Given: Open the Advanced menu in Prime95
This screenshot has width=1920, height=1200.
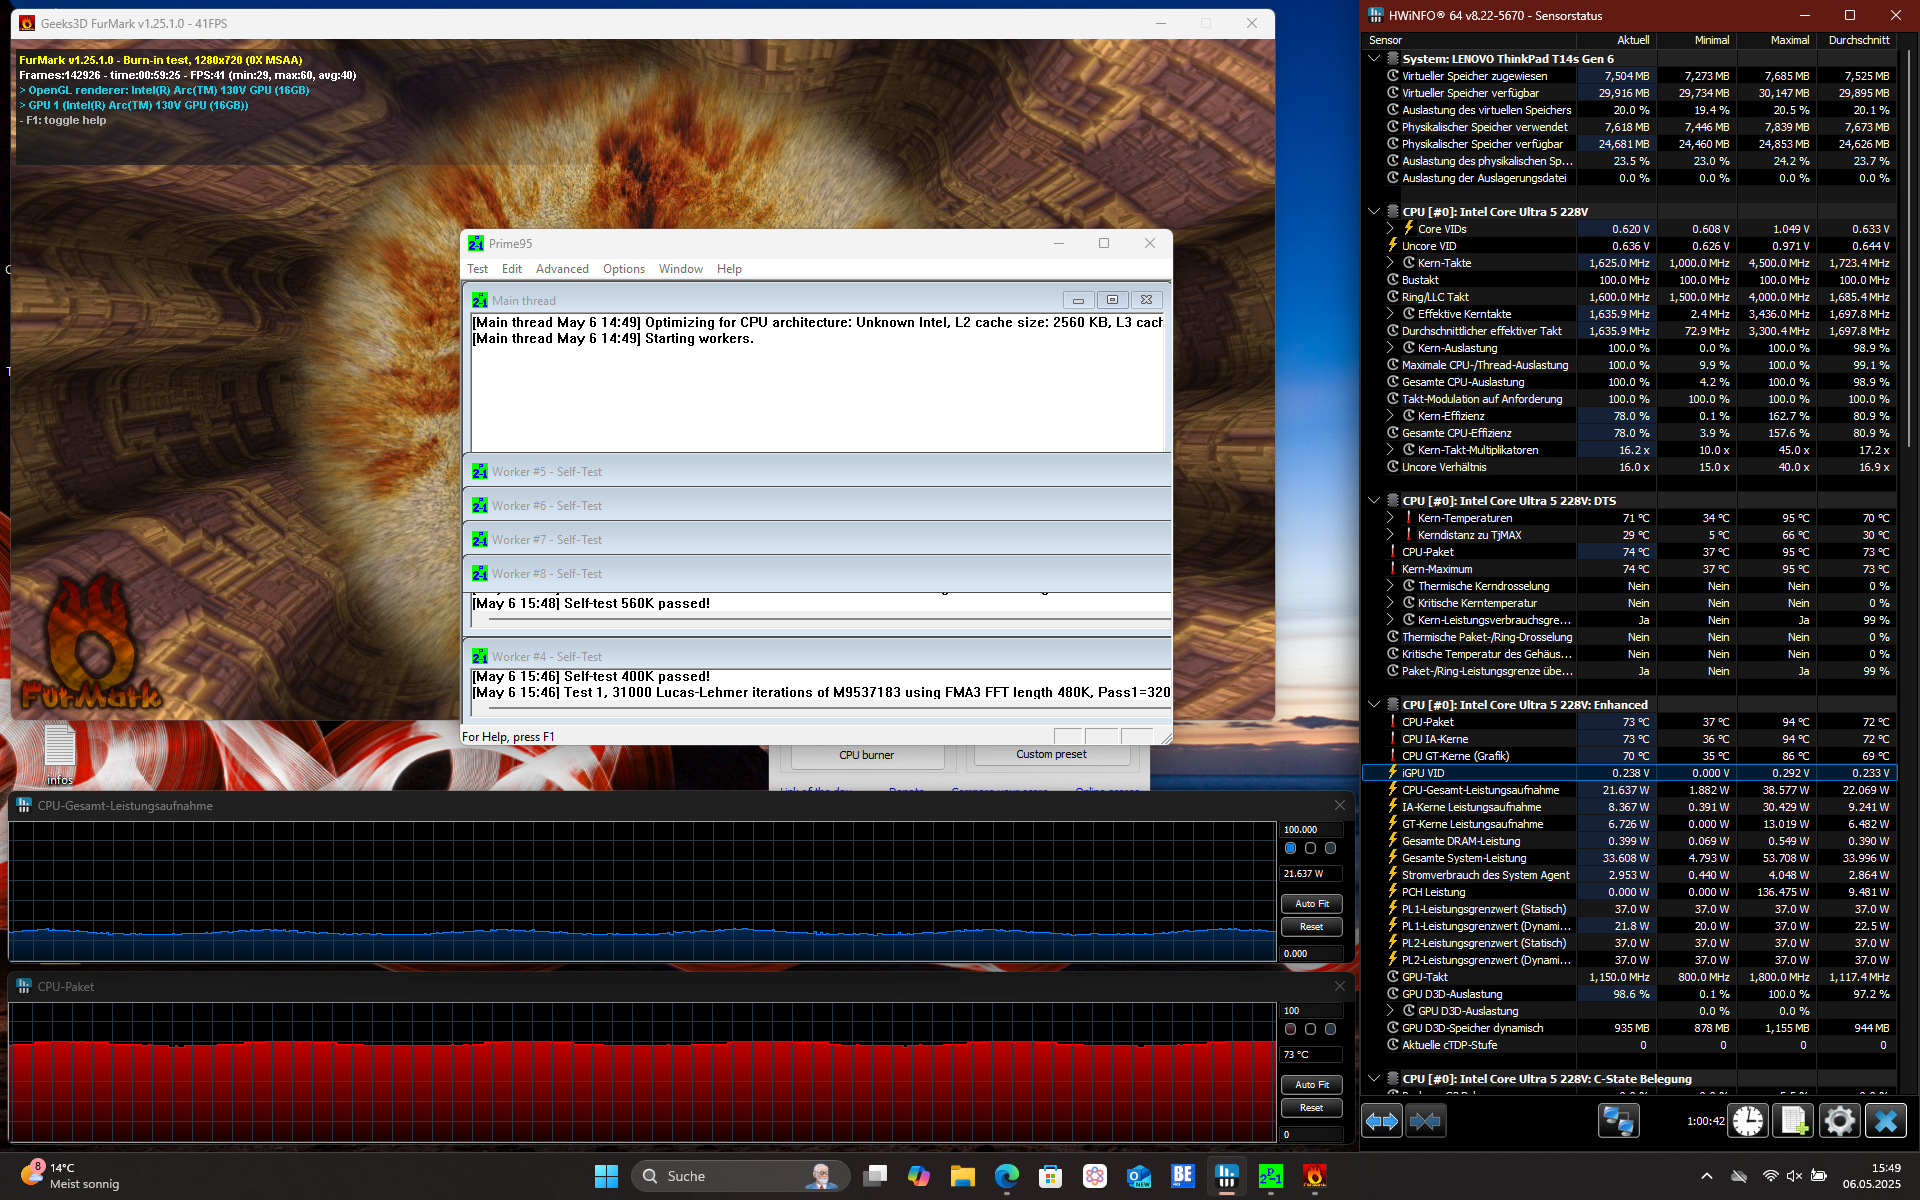Looking at the screenshot, I should coord(562,269).
